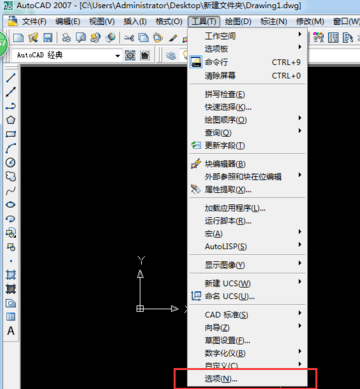Select the Multiline Text A tool
The height and width of the screenshot is (389, 360).
click(x=11, y=331)
